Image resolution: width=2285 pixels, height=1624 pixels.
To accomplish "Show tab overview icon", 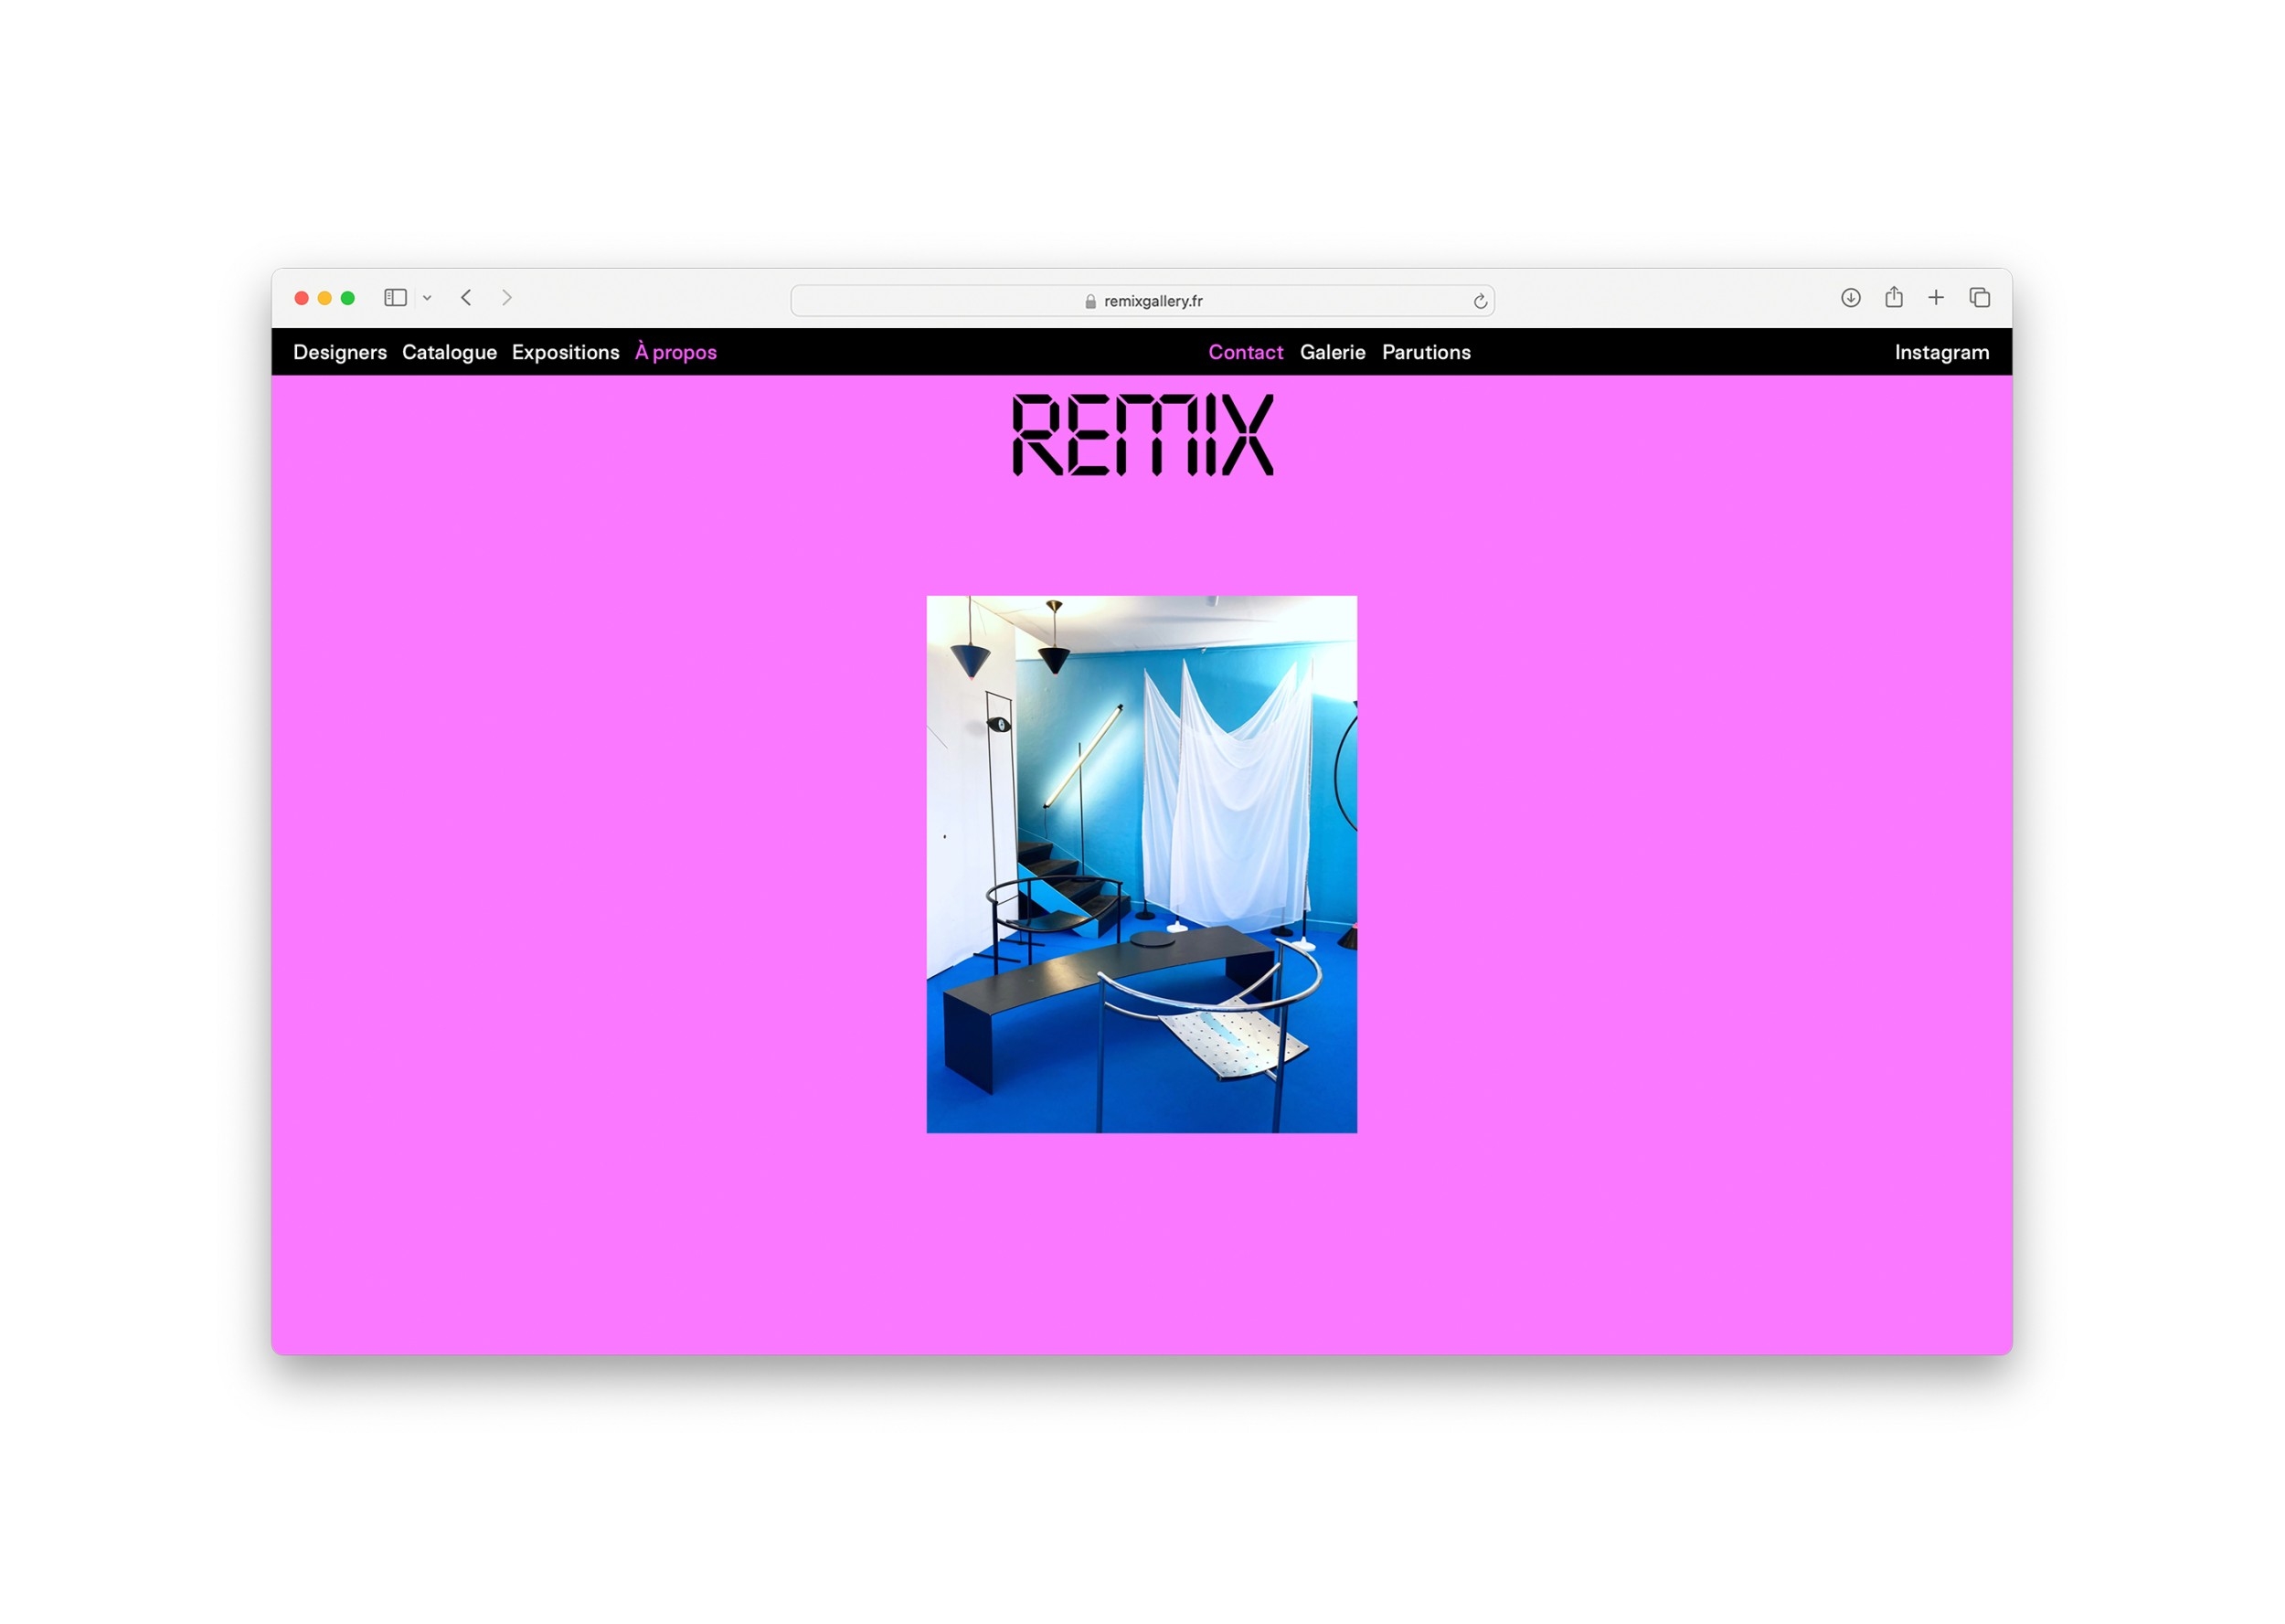I will pyautogui.click(x=1979, y=298).
